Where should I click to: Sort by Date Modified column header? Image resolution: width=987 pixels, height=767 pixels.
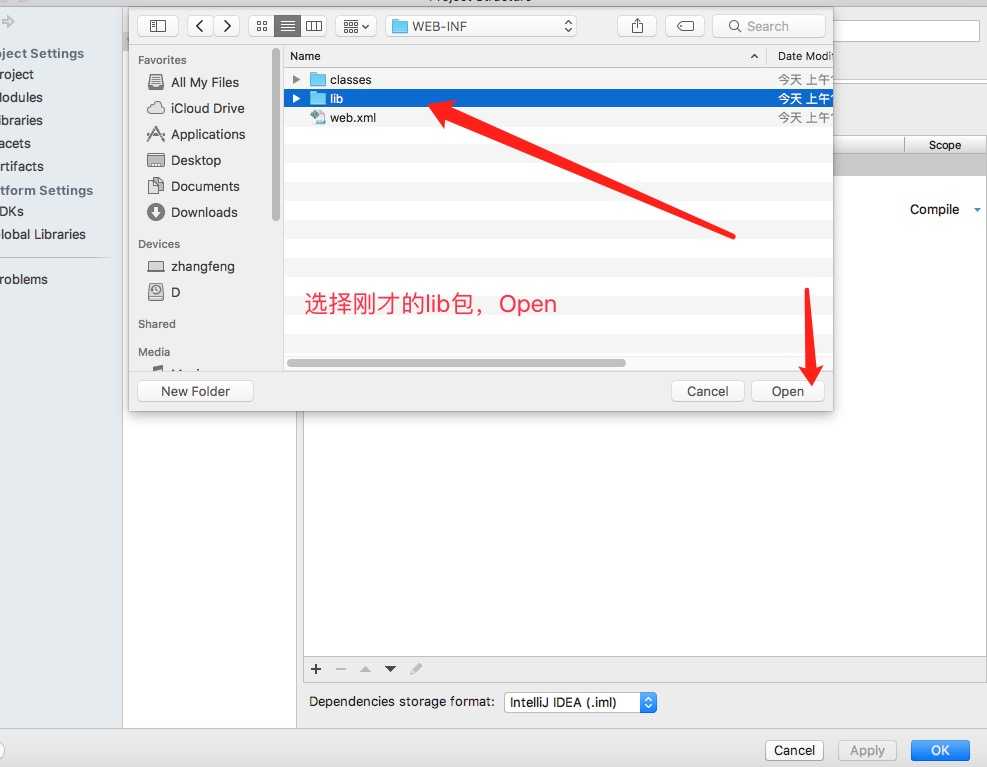801,56
